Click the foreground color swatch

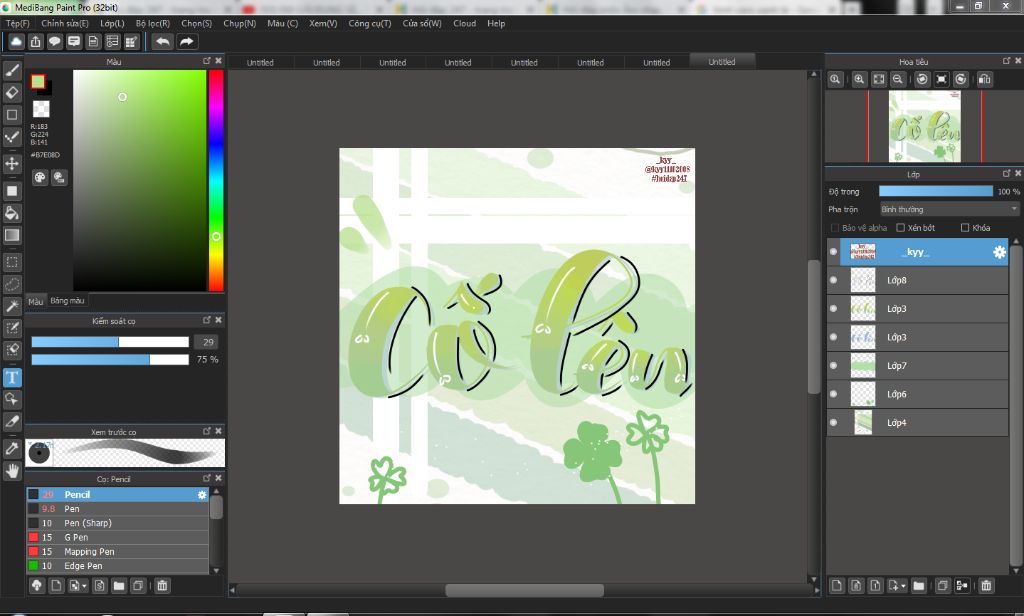point(38,82)
